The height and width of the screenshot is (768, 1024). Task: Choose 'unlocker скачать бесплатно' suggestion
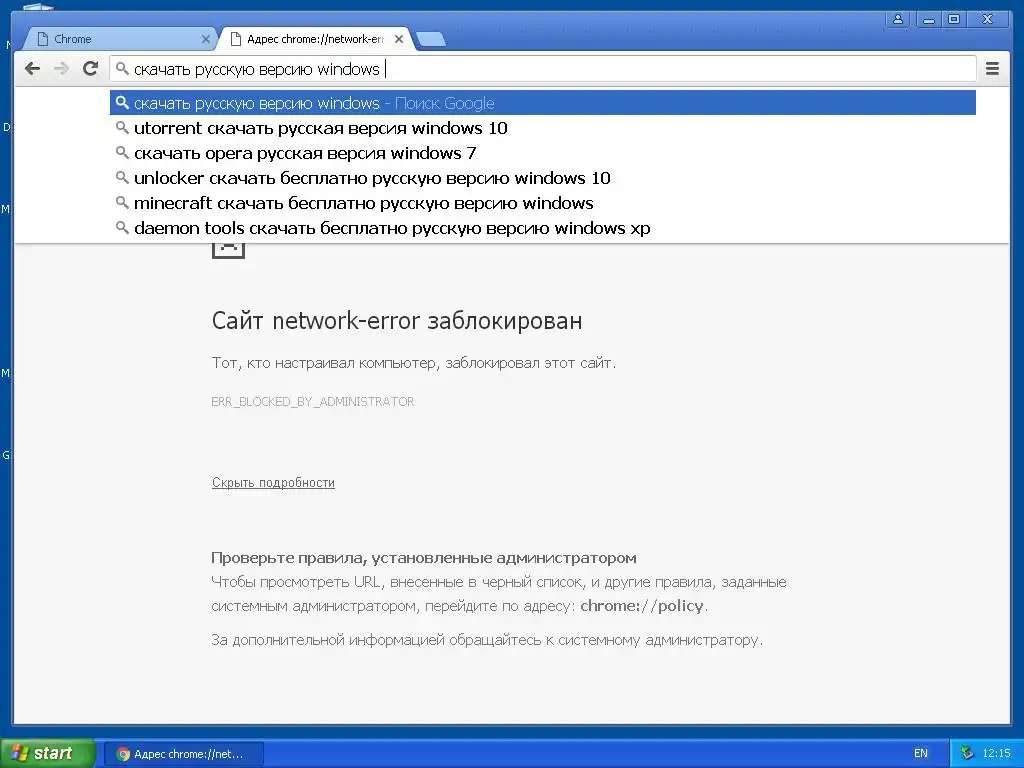[x=543, y=178]
